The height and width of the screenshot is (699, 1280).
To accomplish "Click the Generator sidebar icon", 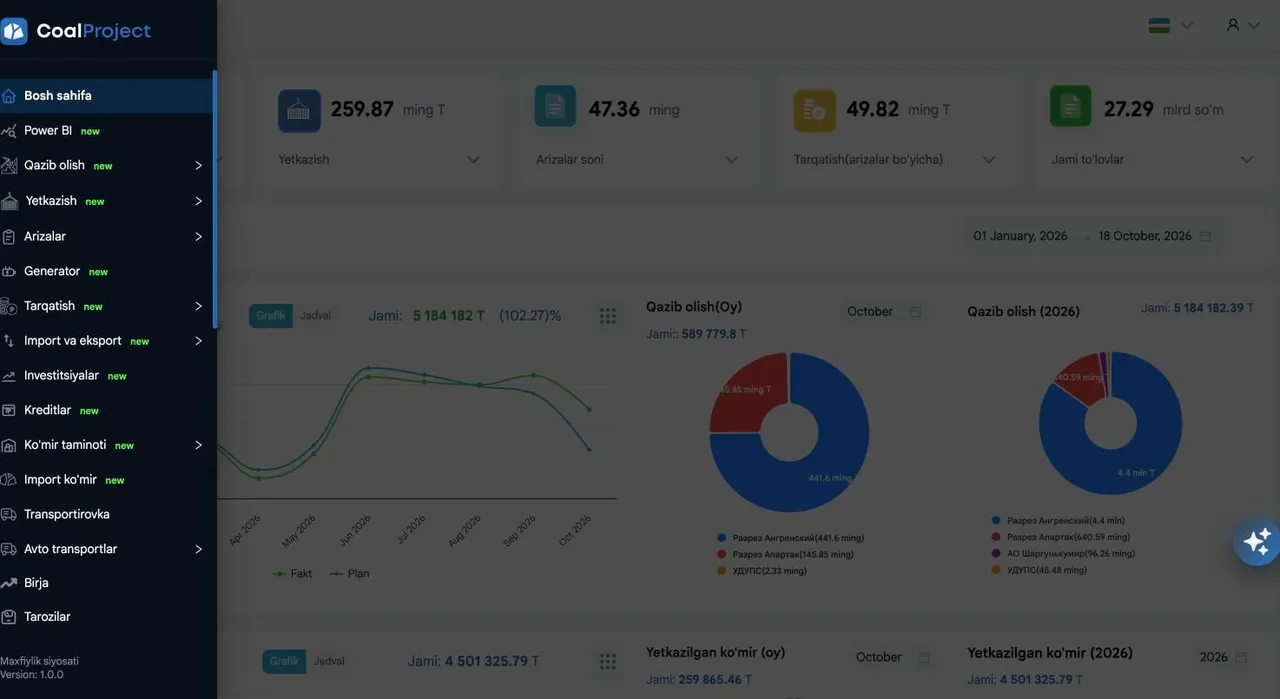I will pyautogui.click(x=9, y=271).
